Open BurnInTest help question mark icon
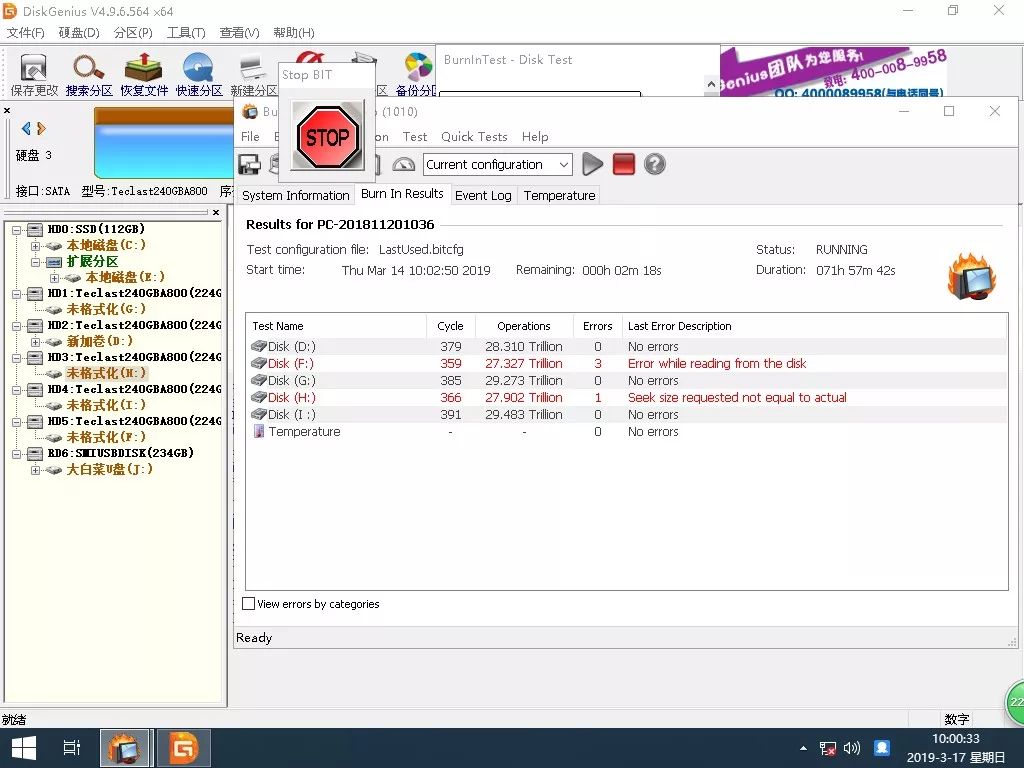The width and height of the screenshot is (1024, 768). (x=655, y=165)
